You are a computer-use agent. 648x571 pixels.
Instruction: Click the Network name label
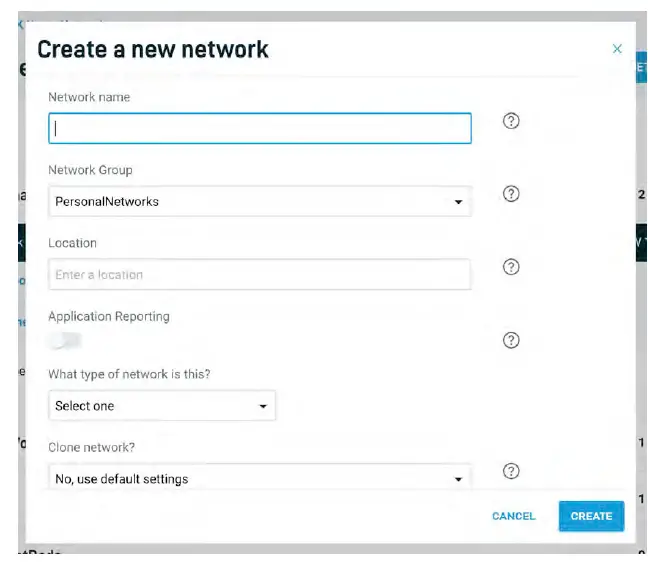[x=89, y=97]
